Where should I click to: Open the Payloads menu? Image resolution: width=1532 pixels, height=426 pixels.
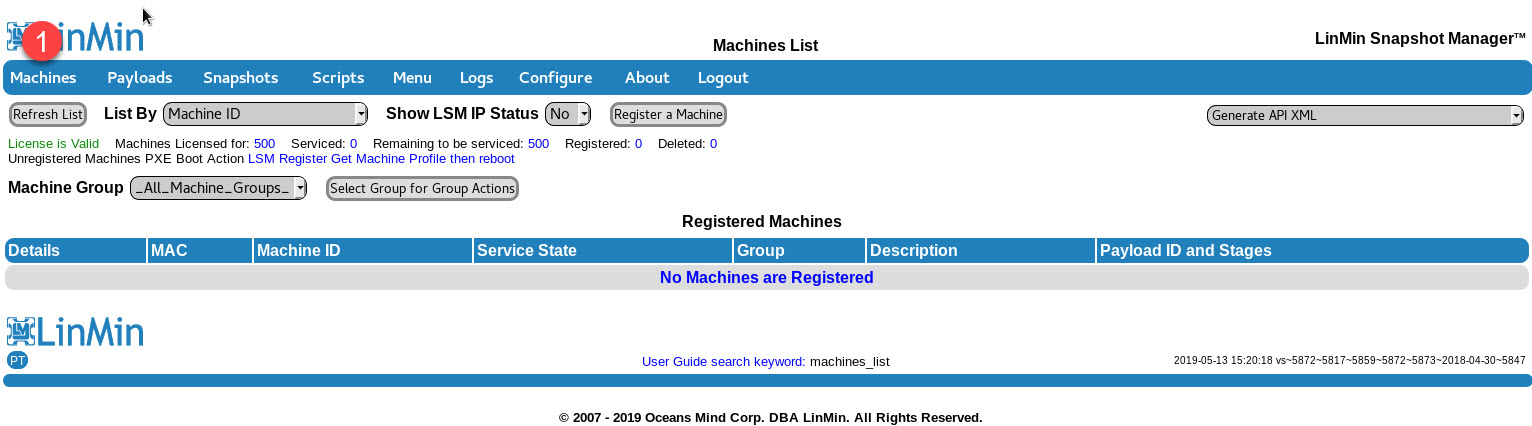point(140,77)
